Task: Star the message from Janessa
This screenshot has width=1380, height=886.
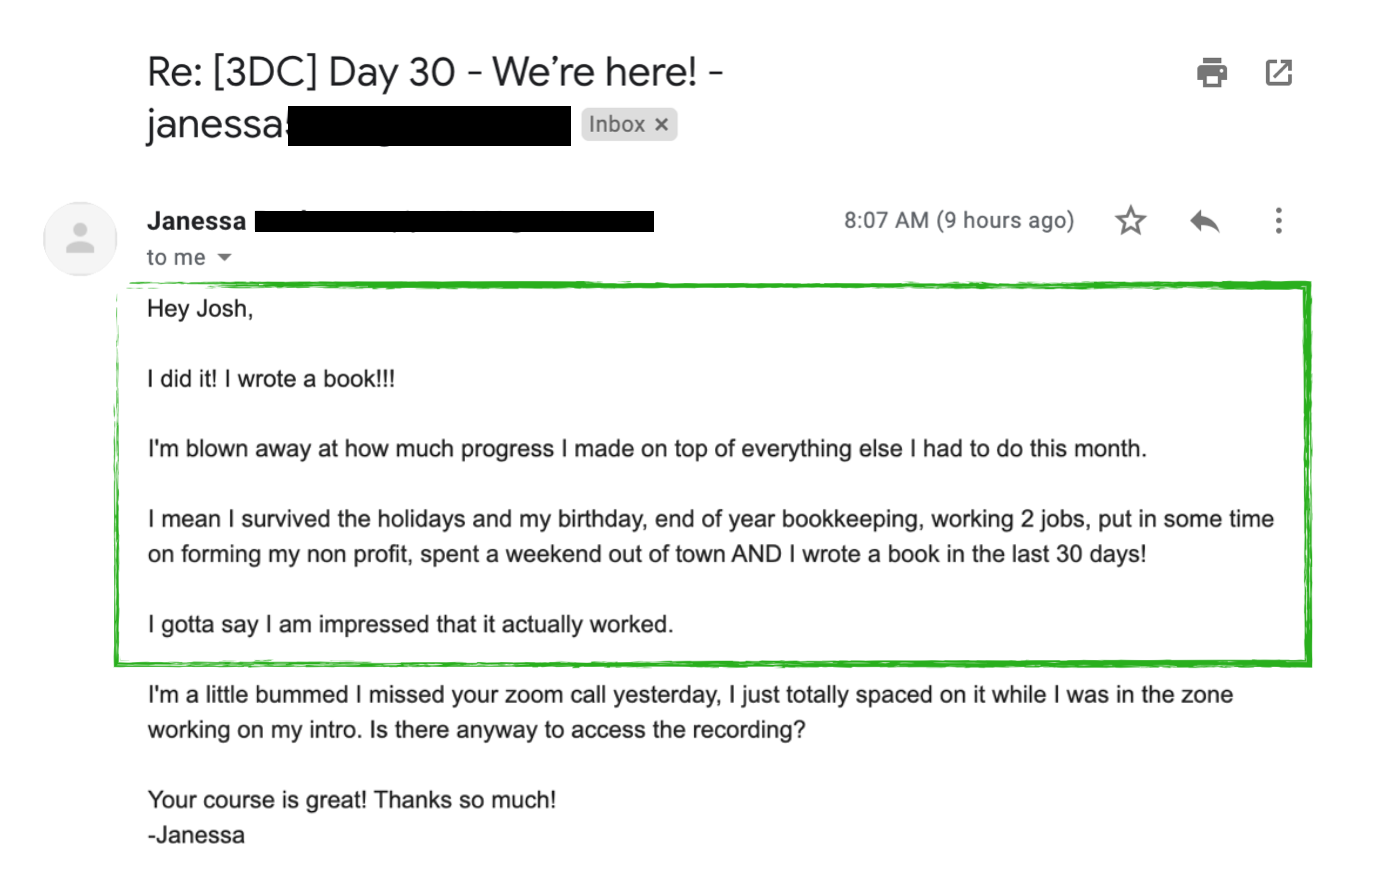Action: 1130,220
